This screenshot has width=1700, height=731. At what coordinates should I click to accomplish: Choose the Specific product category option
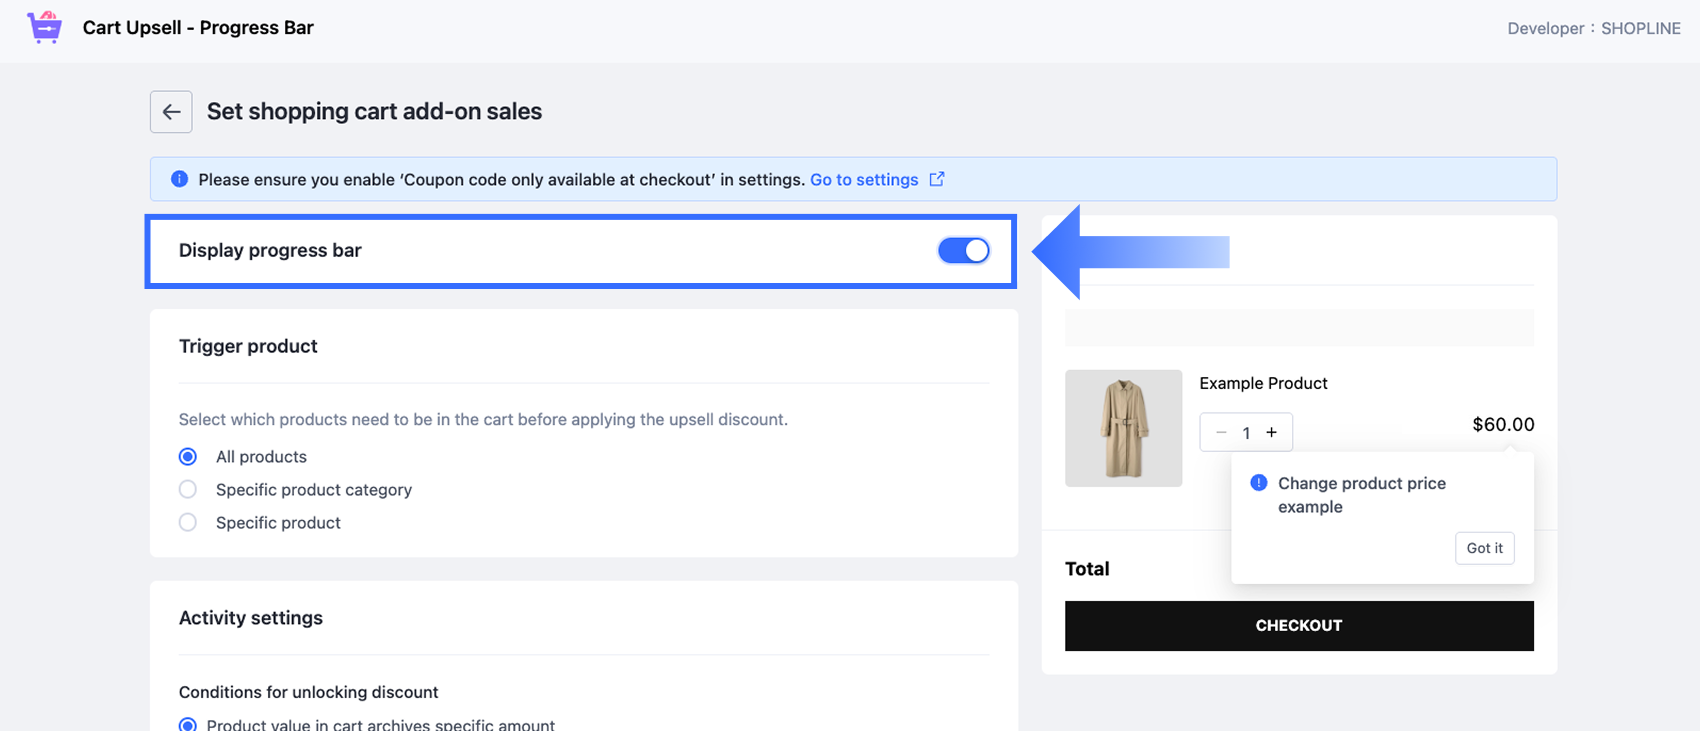[x=188, y=490]
